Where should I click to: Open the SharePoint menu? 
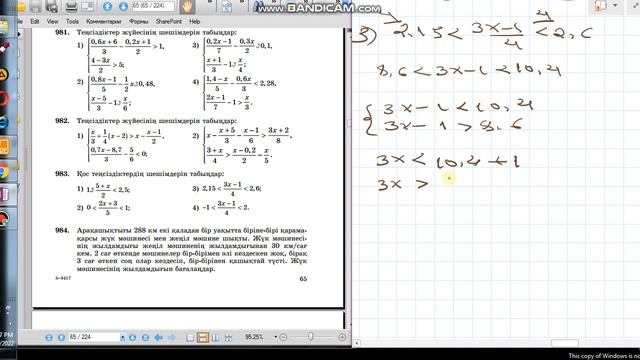click(x=169, y=21)
